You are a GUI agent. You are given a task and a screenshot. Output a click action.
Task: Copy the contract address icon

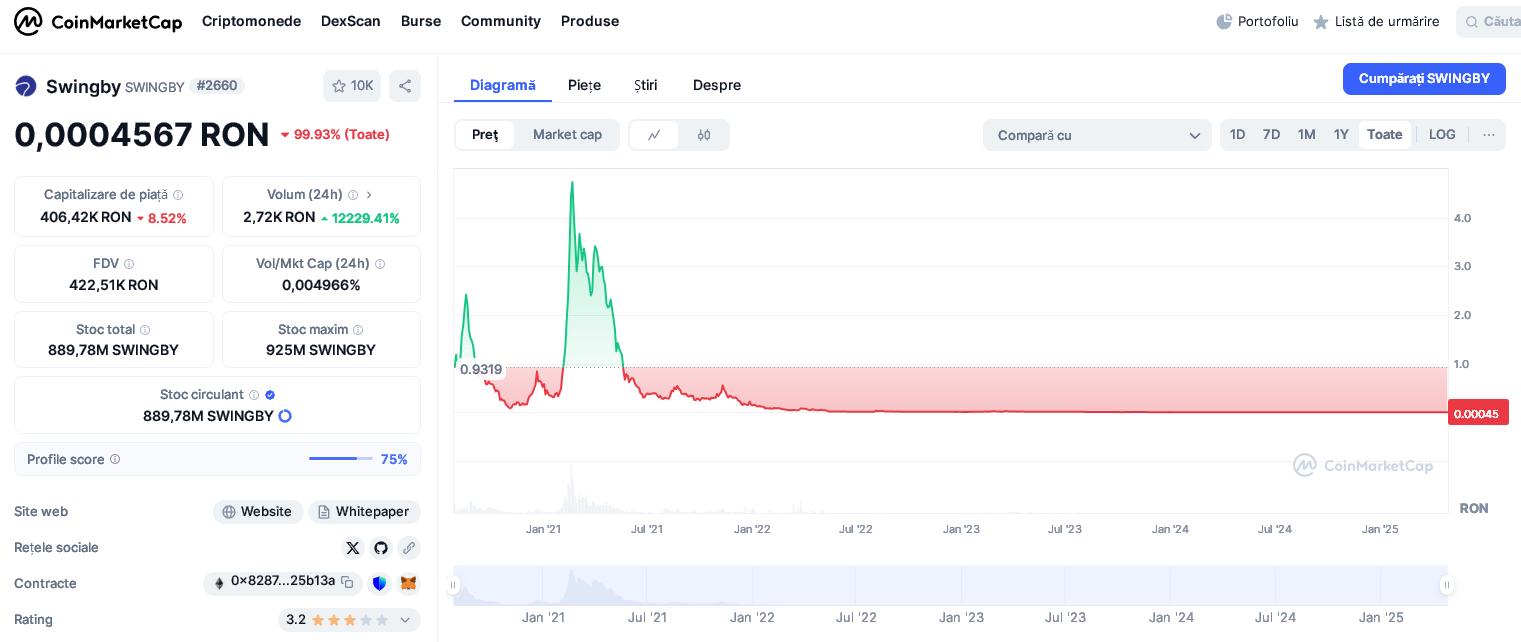pyautogui.click(x=347, y=582)
